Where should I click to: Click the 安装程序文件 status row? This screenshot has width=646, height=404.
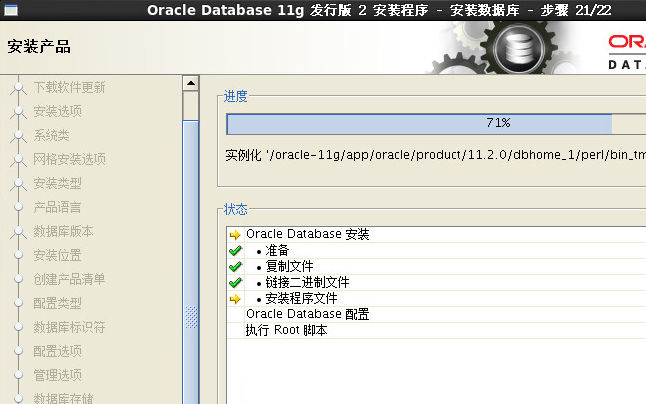[x=436, y=299]
